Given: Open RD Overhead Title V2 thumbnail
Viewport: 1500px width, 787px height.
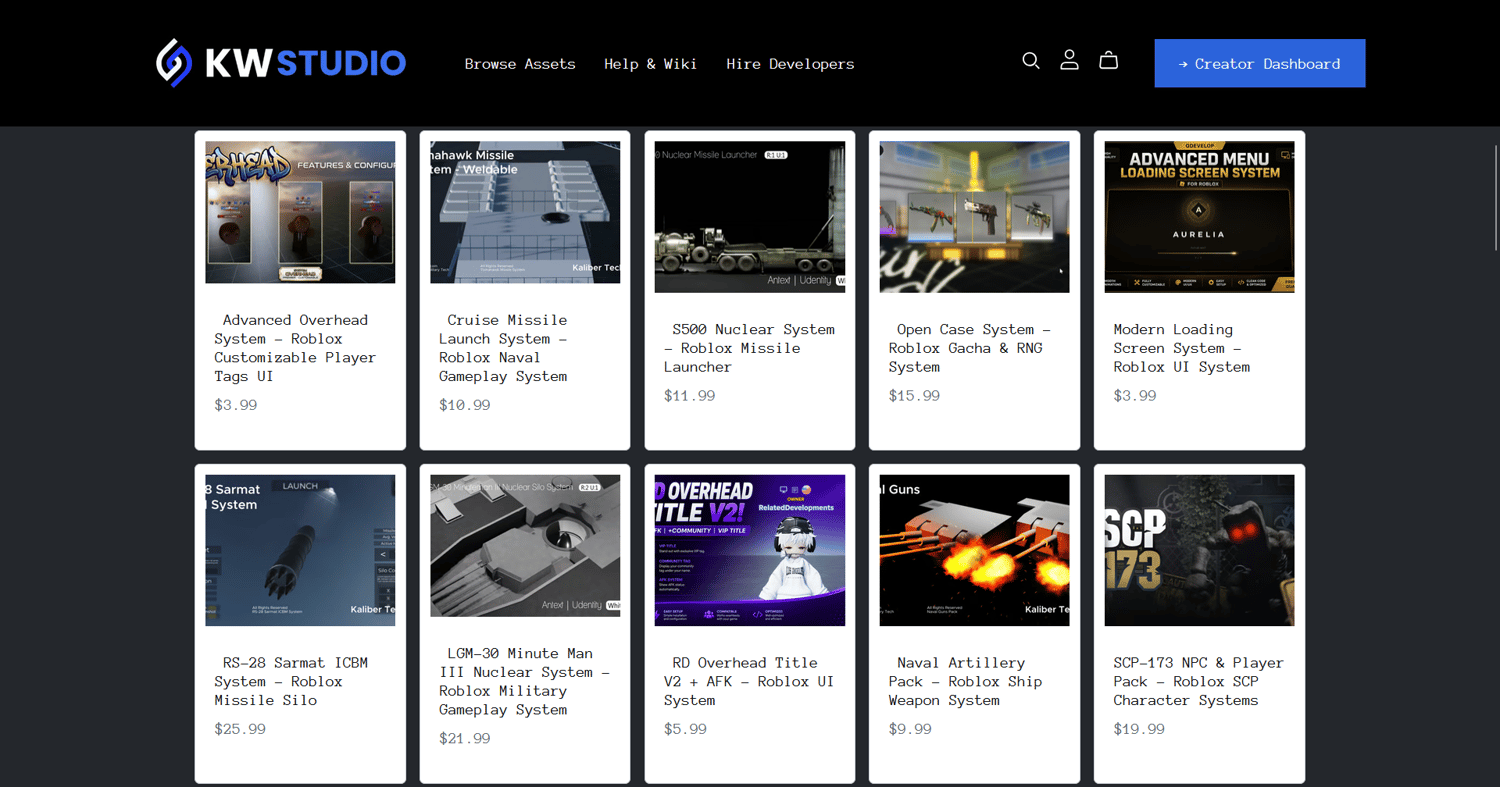Looking at the screenshot, I should [750, 550].
